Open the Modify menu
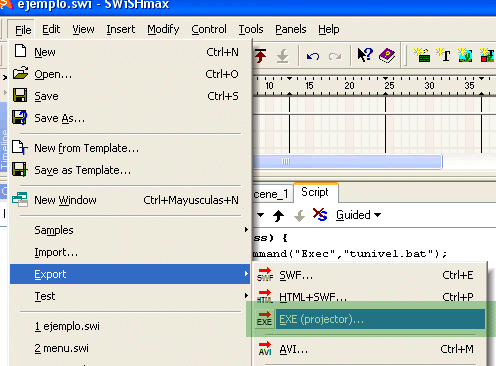Image resolution: width=496 pixels, height=366 pixels. (x=163, y=29)
